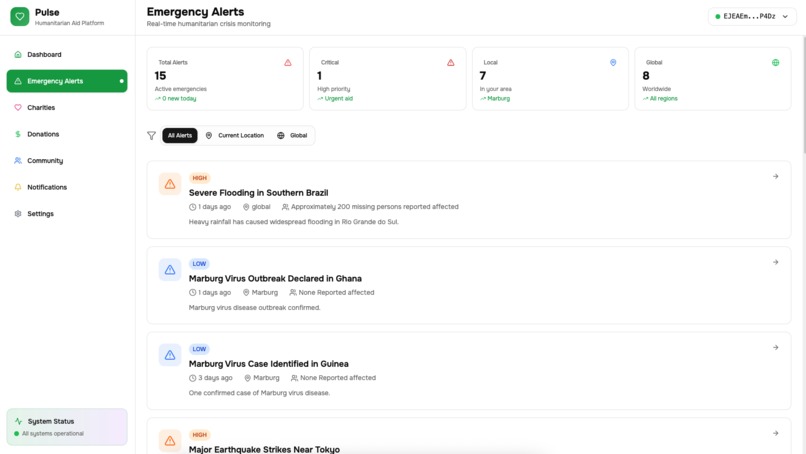Click the Total Alerts warning icon
Viewport: 806px width, 454px height.
tap(288, 63)
